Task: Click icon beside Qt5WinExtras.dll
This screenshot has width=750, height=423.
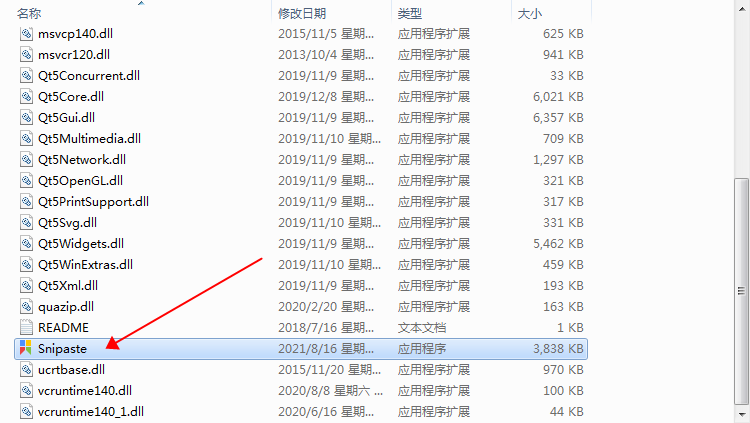Action: coord(26,265)
